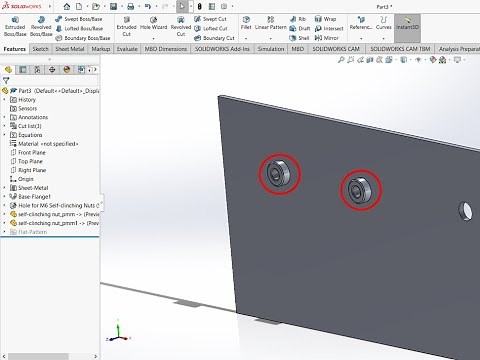480x360 pixels.
Task: Switch to the Evaluate tab
Action: pos(127,49)
